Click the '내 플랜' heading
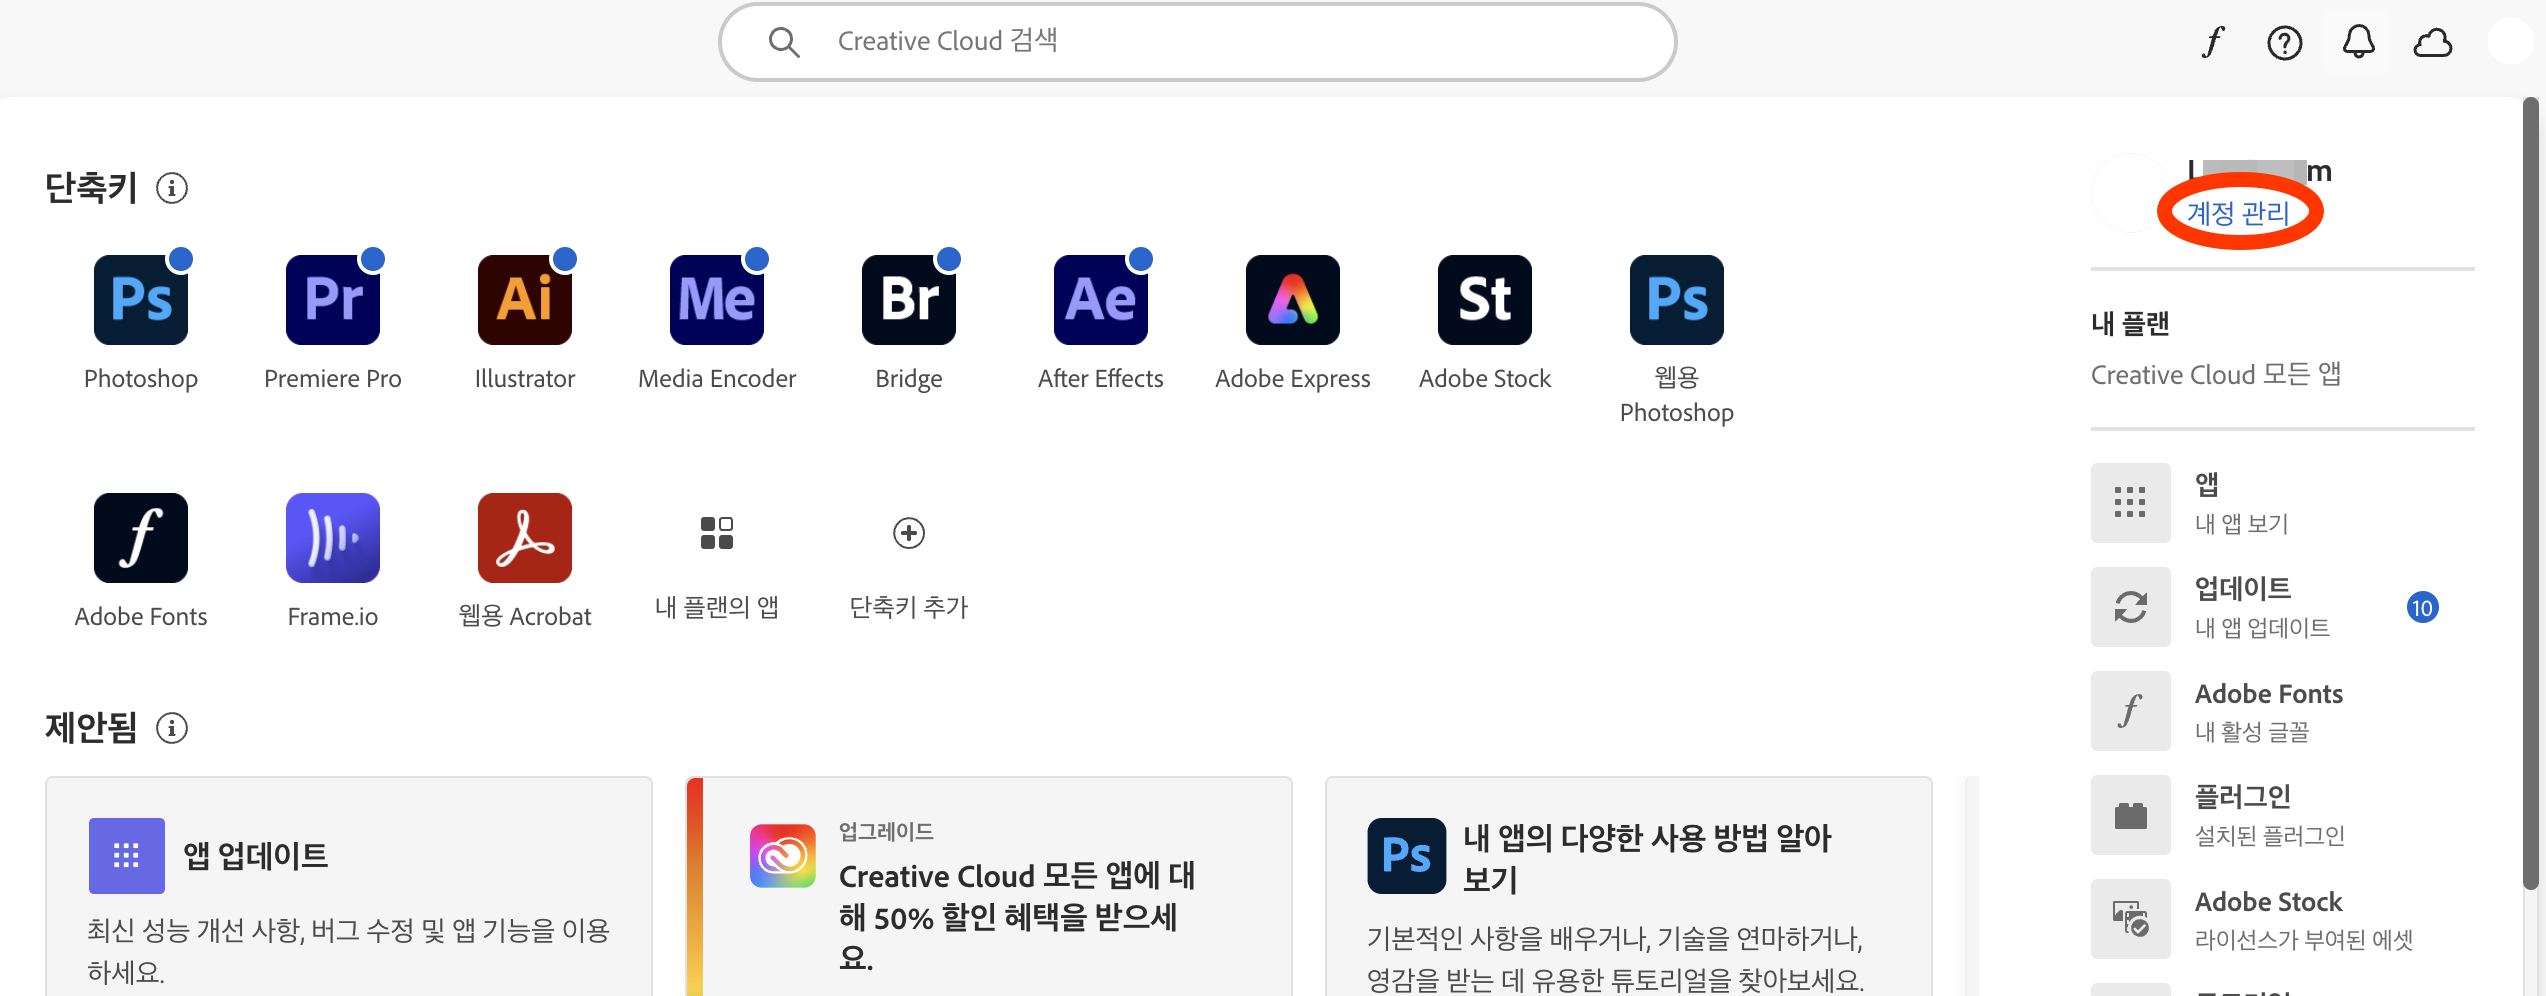 coord(2130,323)
